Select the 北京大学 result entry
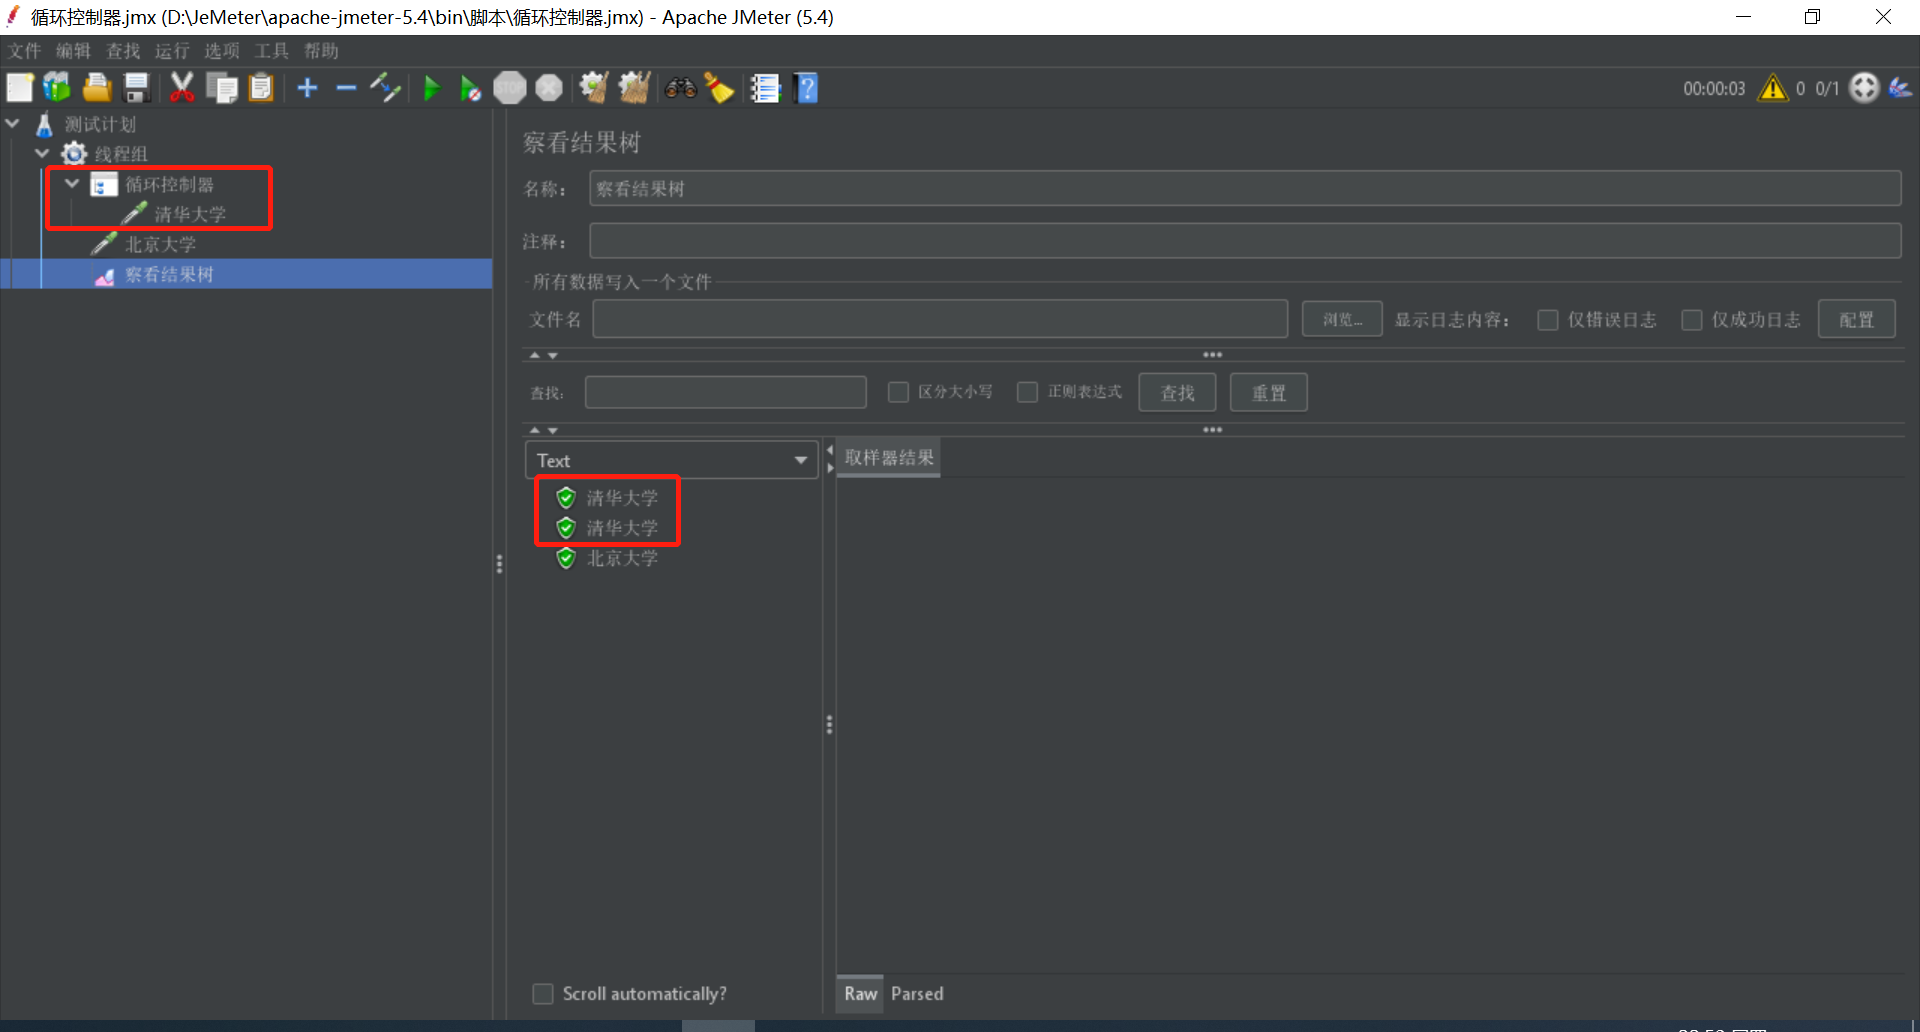The image size is (1920, 1032). (621, 558)
